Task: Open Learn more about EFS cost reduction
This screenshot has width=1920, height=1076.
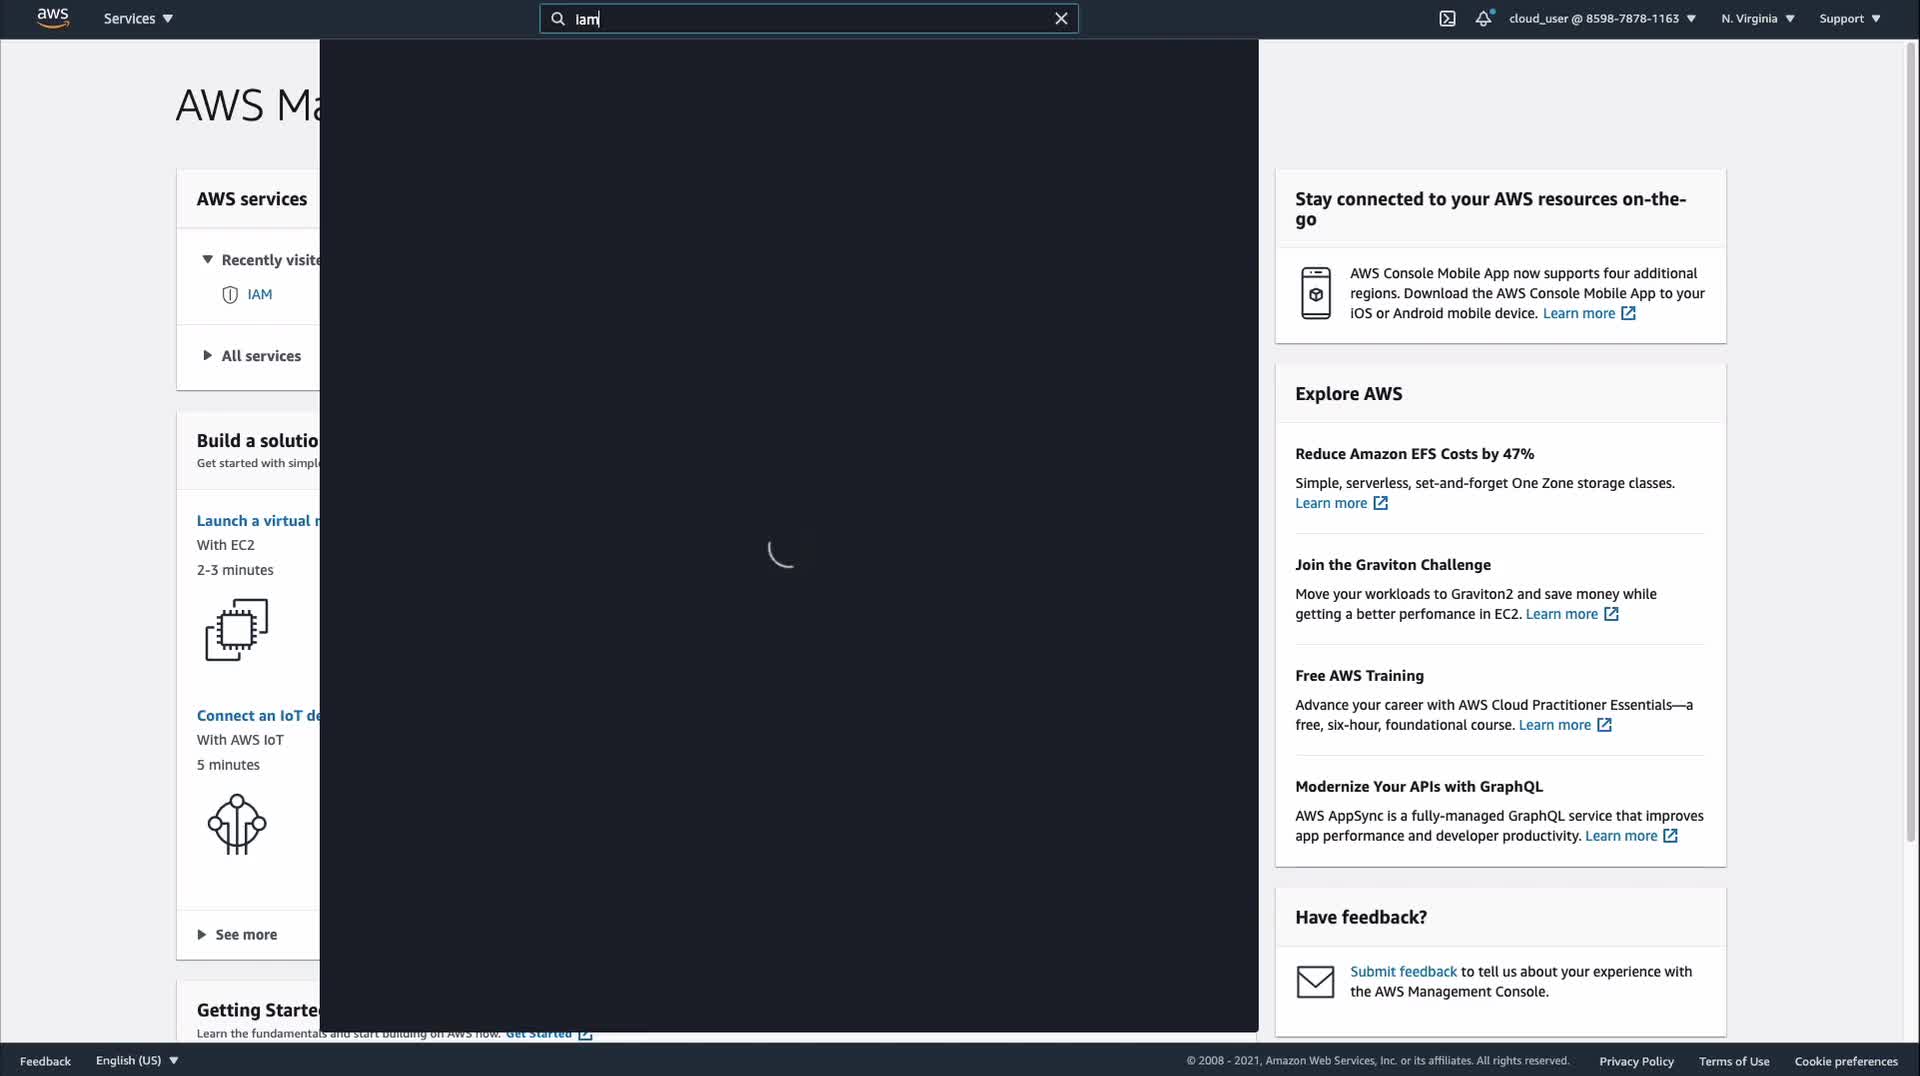Action: point(1331,503)
